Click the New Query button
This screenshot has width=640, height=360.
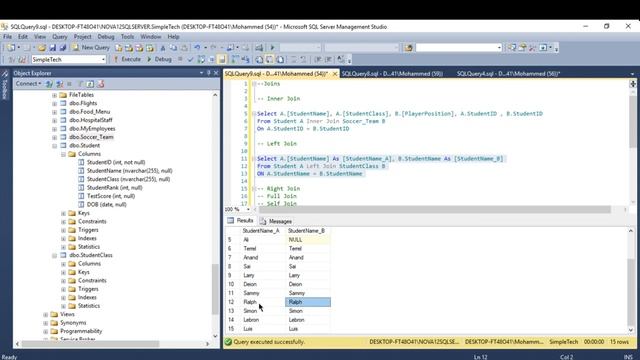point(91,48)
